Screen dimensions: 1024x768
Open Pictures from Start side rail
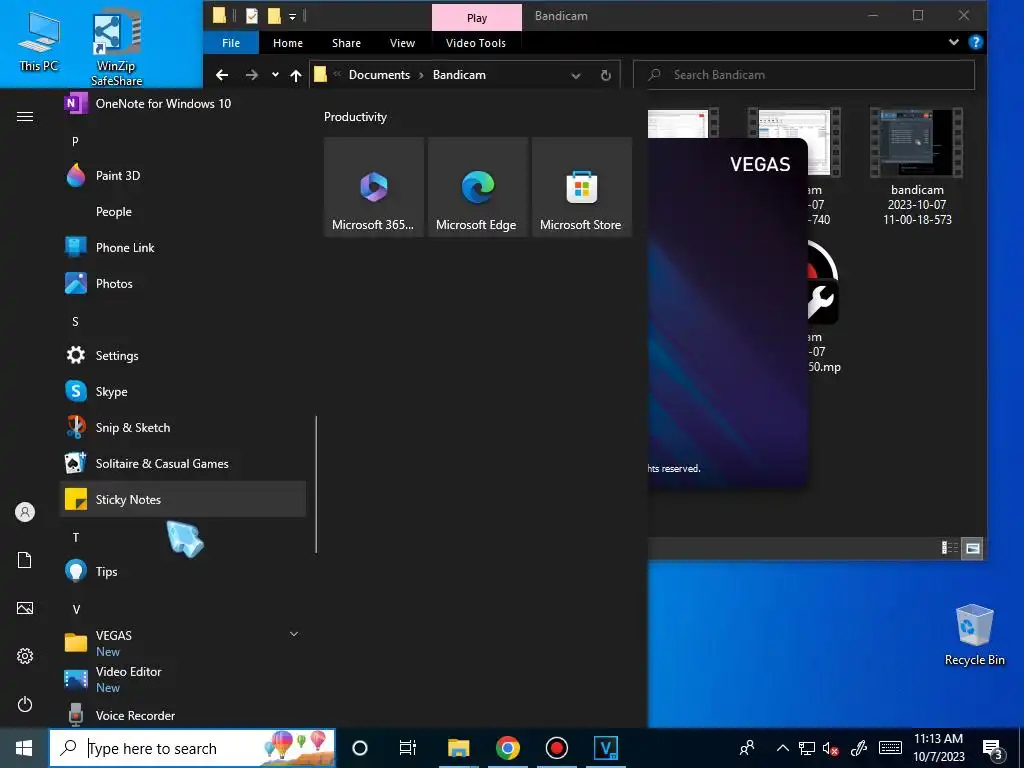pyautogui.click(x=25, y=608)
